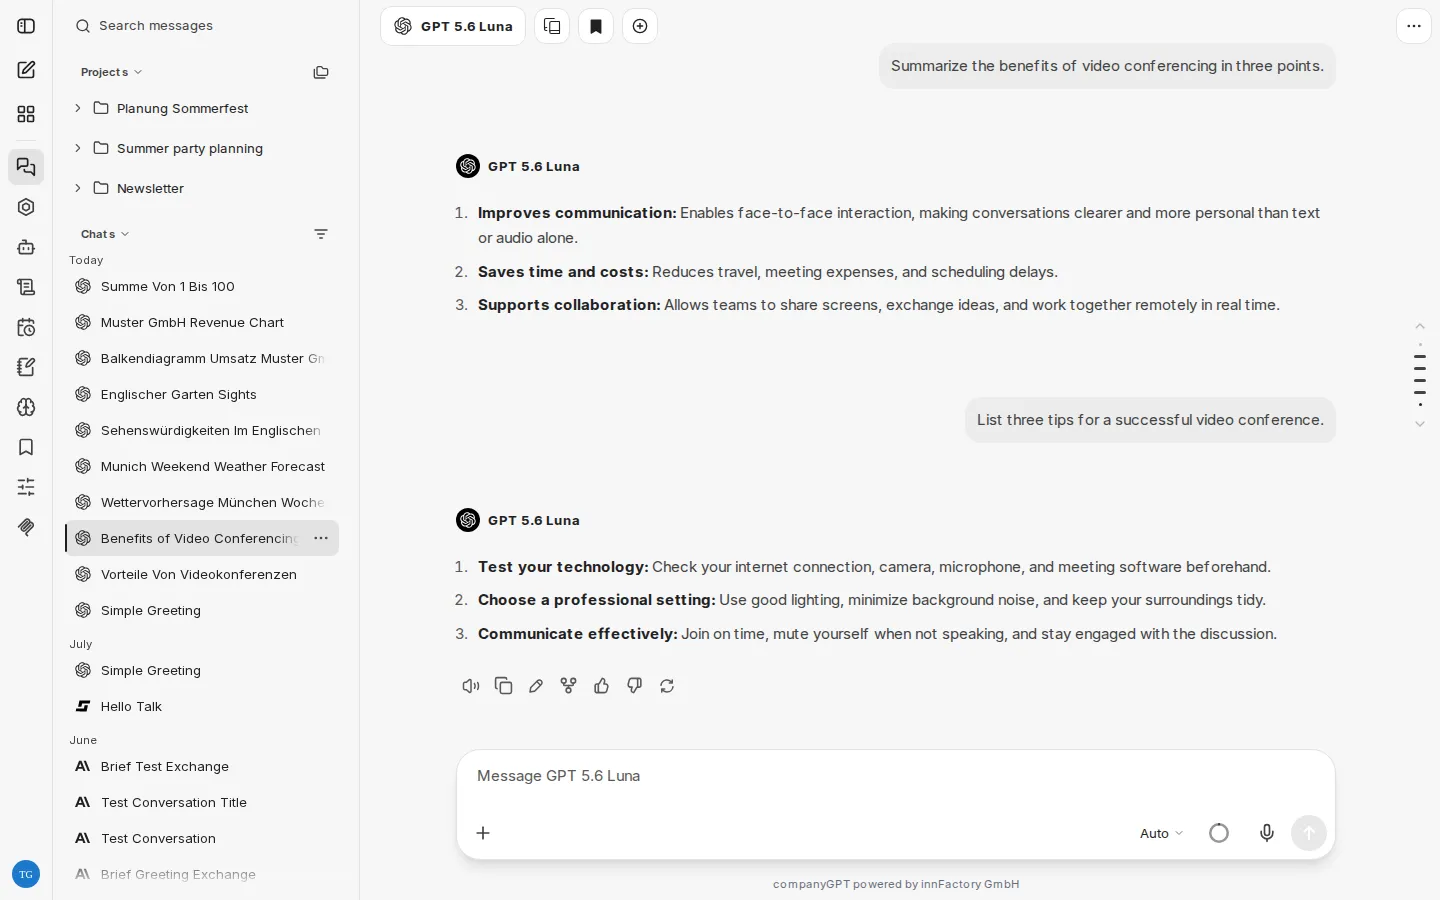Open the top-right more options menu
The height and width of the screenshot is (900, 1440).
pyautogui.click(x=1414, y=26)
